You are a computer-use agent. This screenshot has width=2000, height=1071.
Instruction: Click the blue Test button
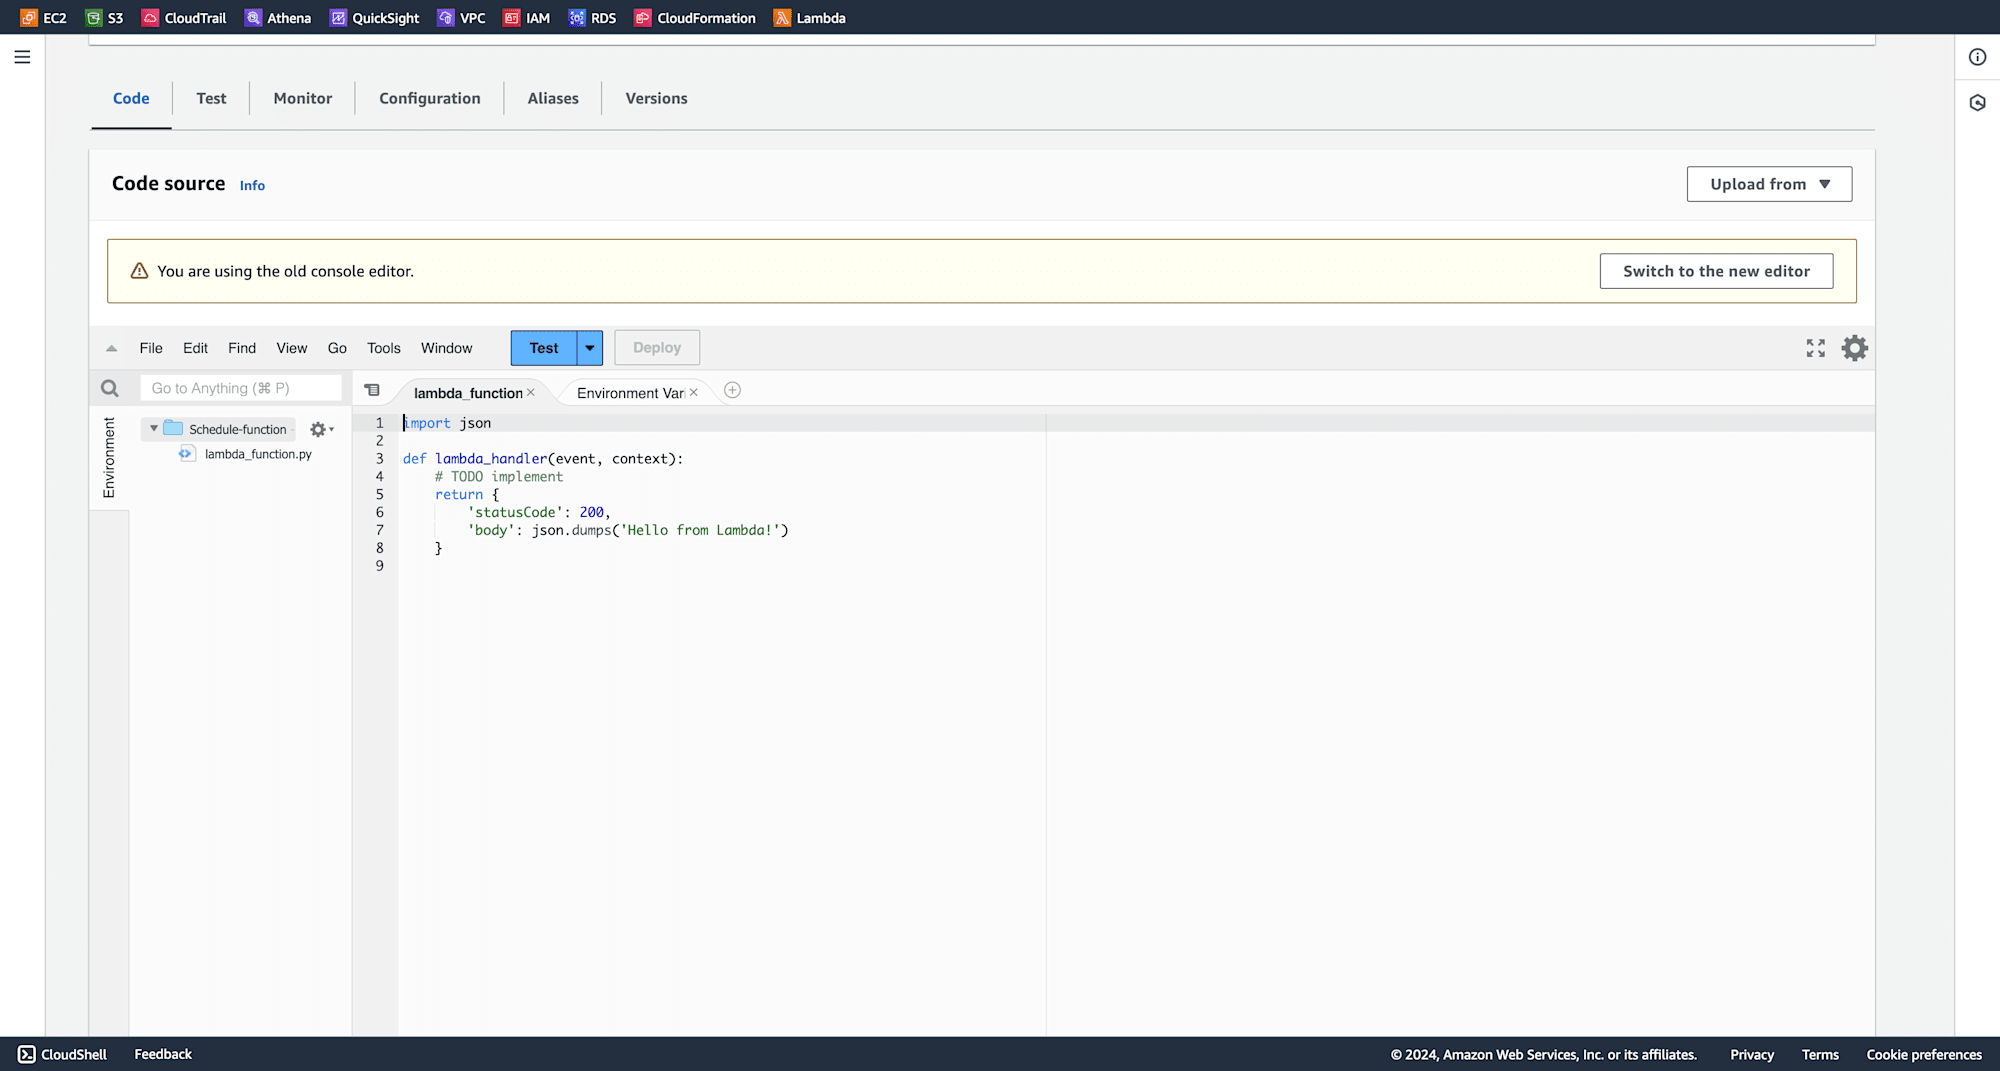(544, 348)
